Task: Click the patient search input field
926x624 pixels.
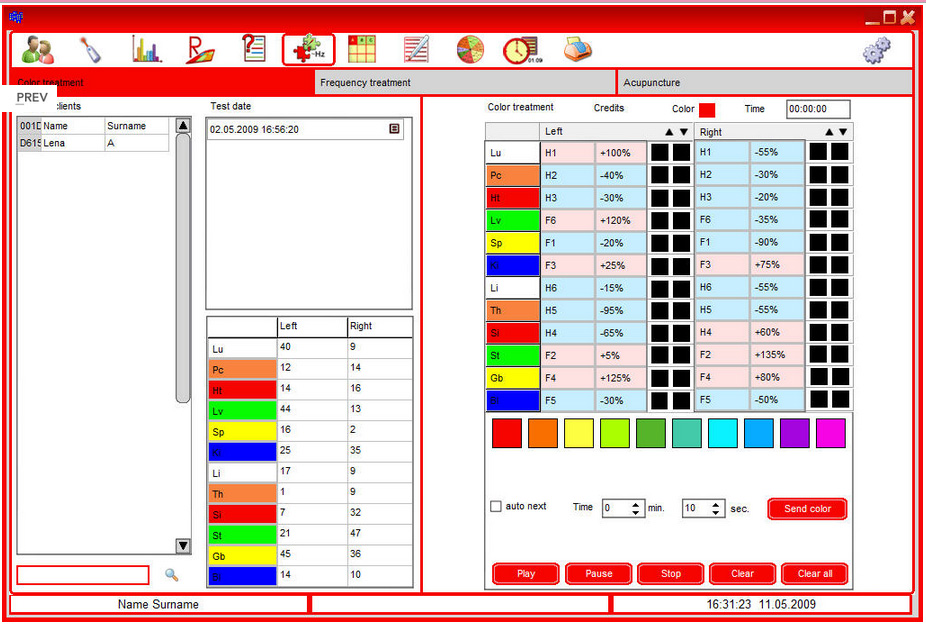Action: 83,575
